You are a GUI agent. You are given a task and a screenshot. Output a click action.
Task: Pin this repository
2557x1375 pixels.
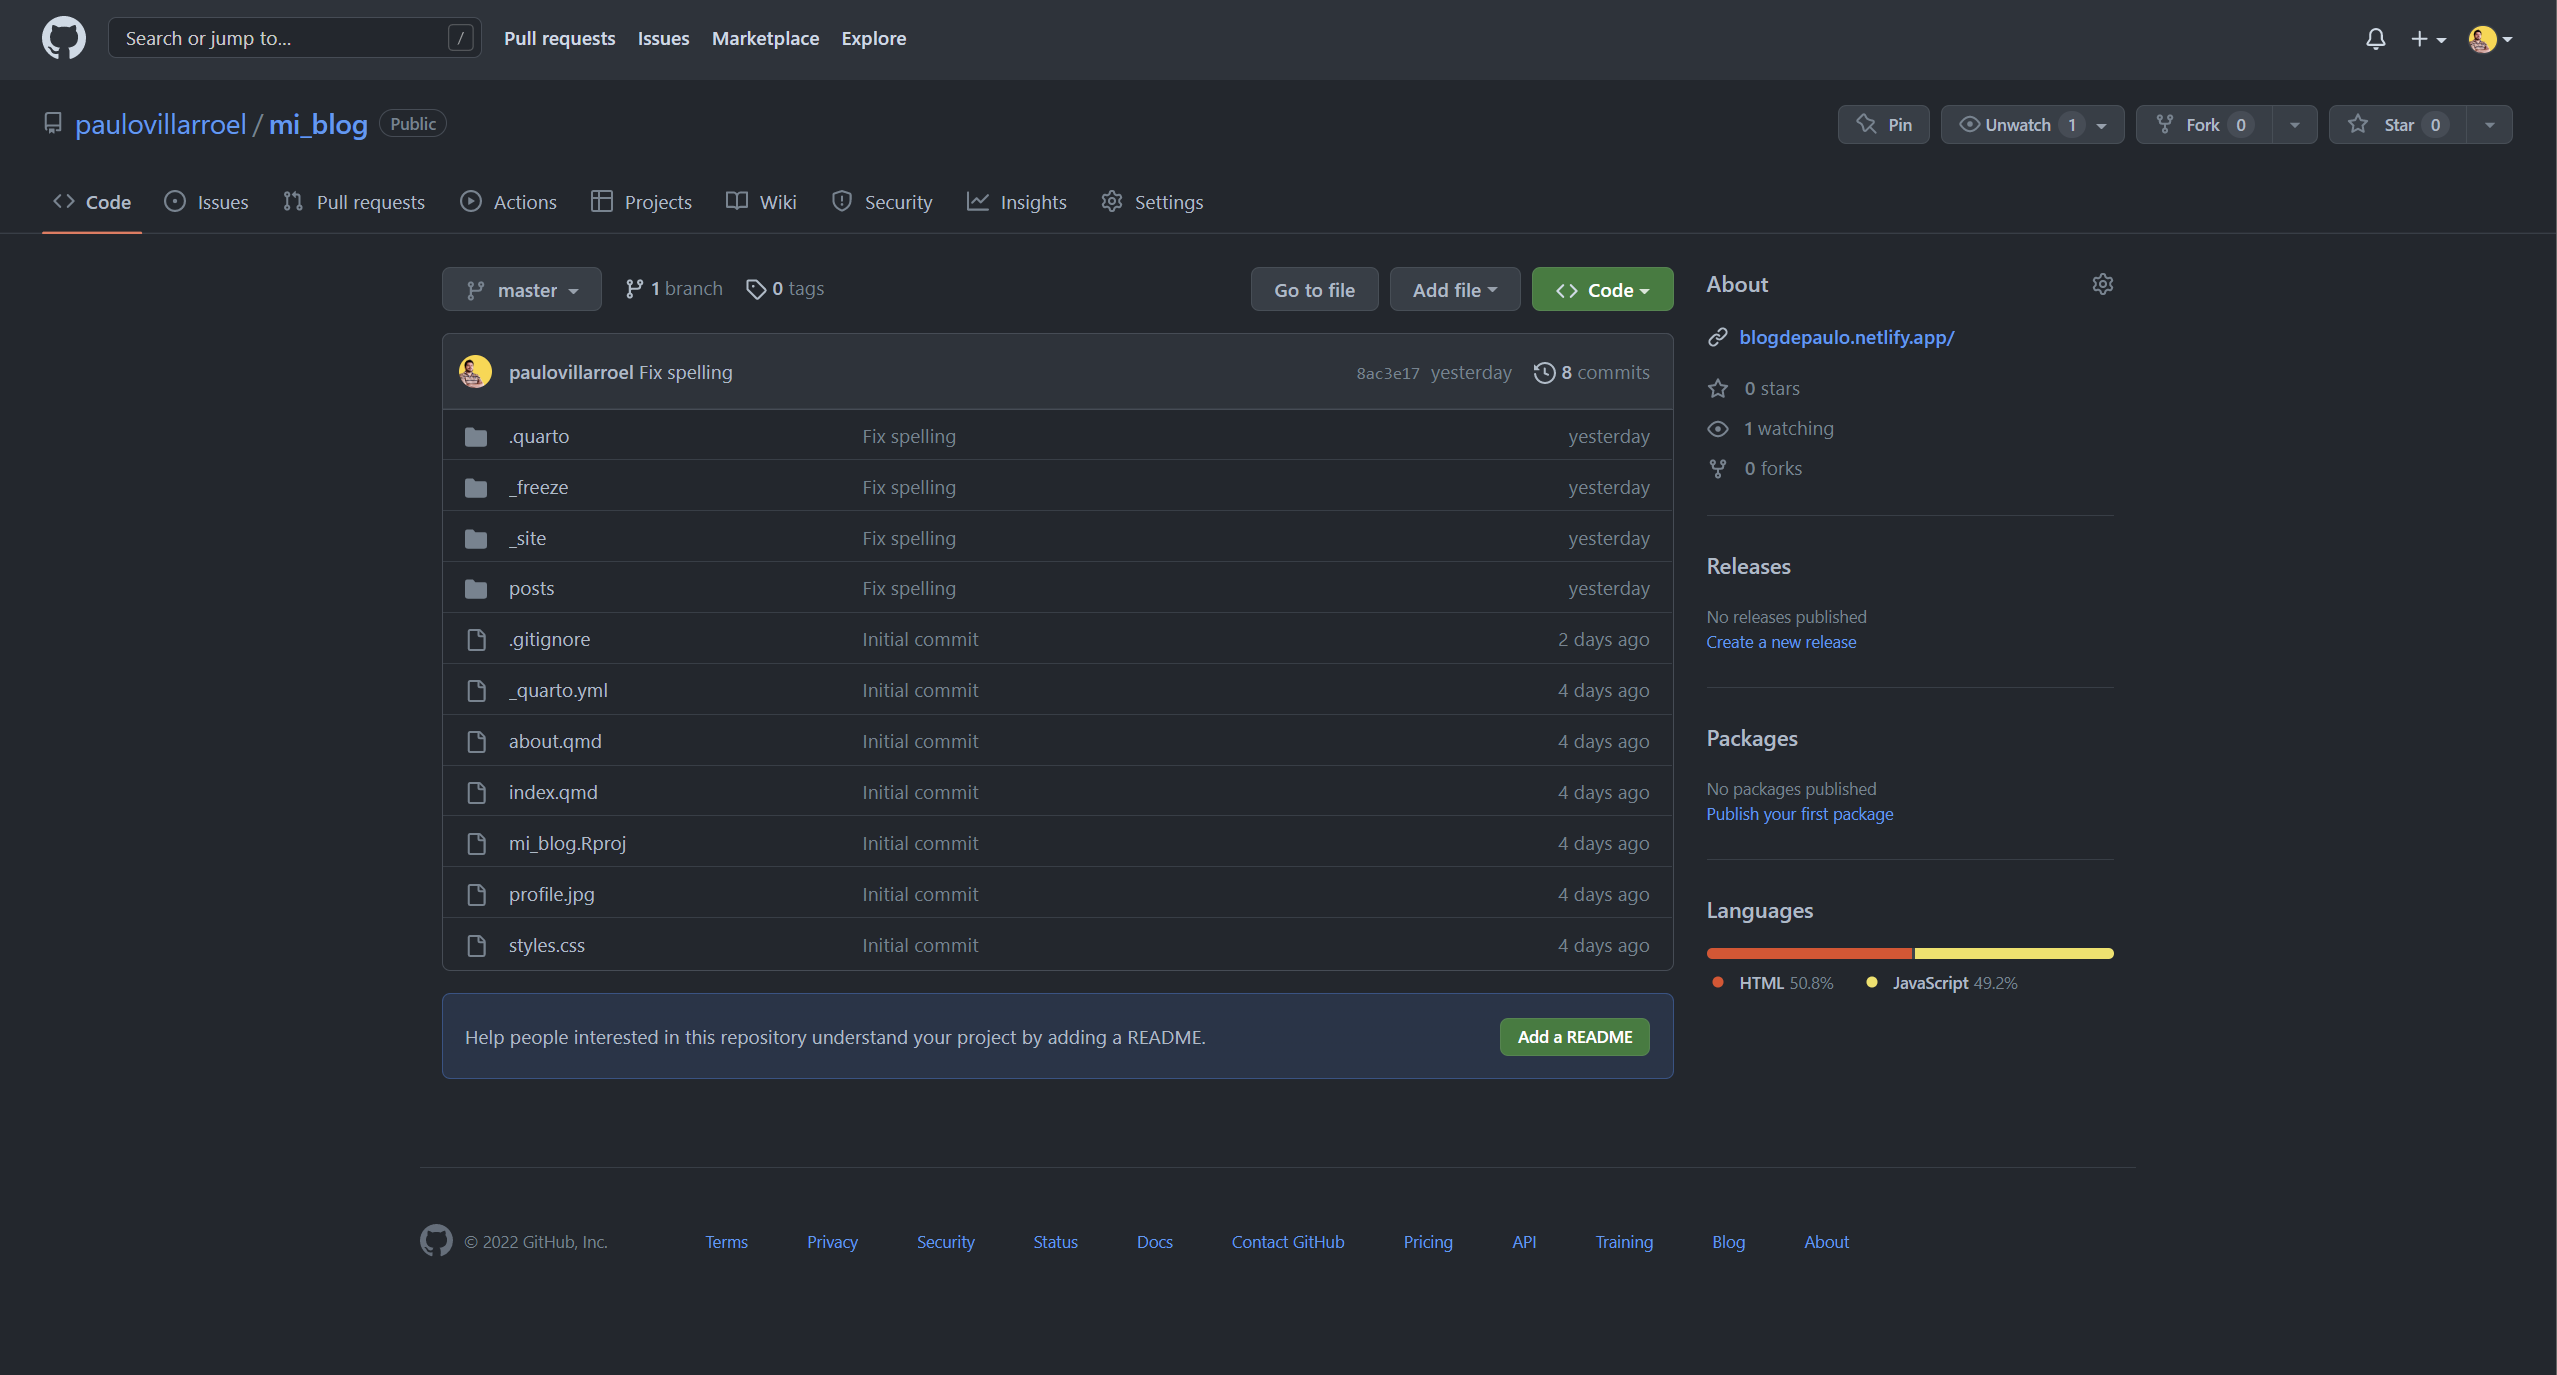click(x=1883, y=125)
